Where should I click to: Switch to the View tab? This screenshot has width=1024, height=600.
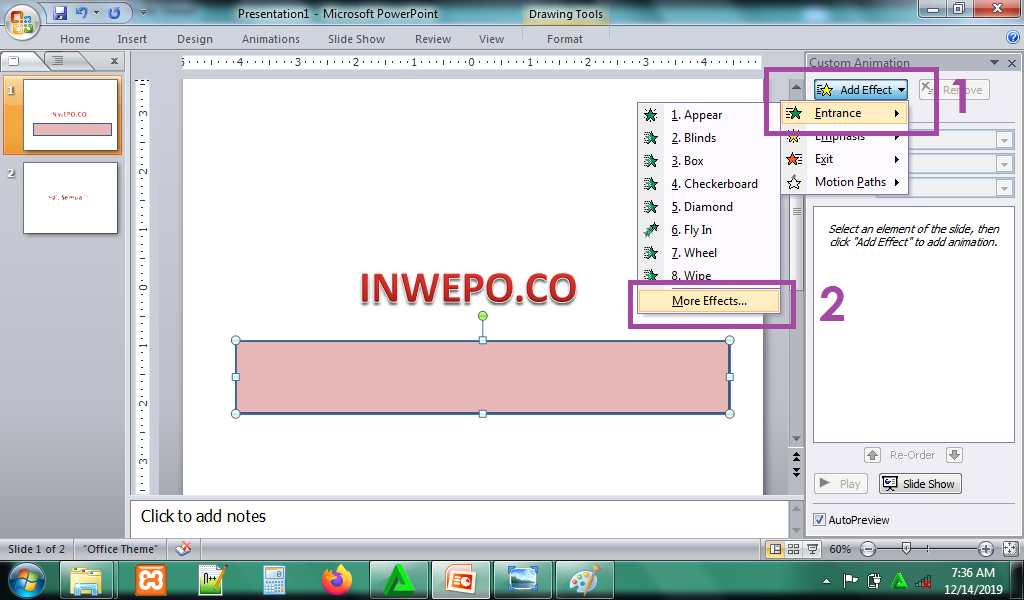(x=491, y=39)
